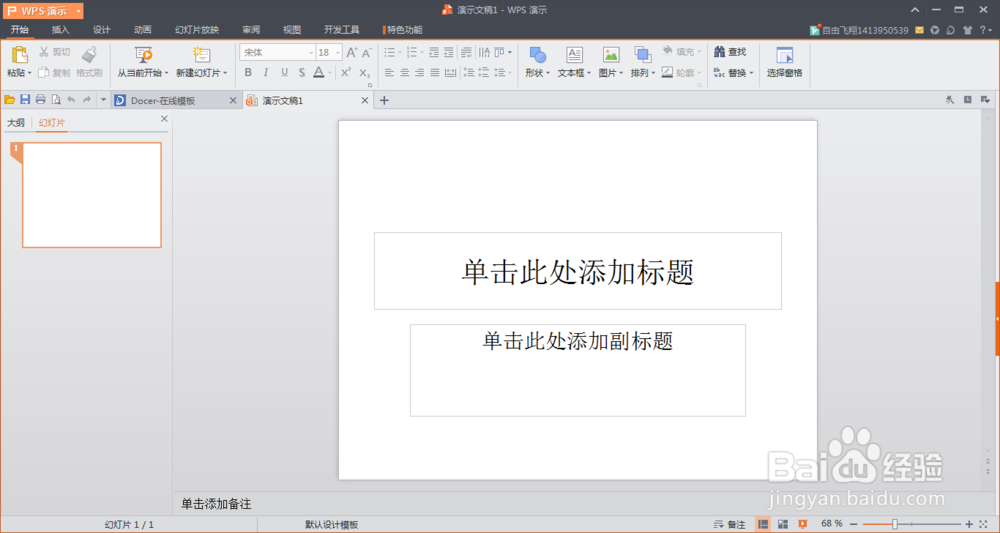Screen dimensions: 1000x533
Task: Add a new document tab with plus
Action: [x=384, y=100]
